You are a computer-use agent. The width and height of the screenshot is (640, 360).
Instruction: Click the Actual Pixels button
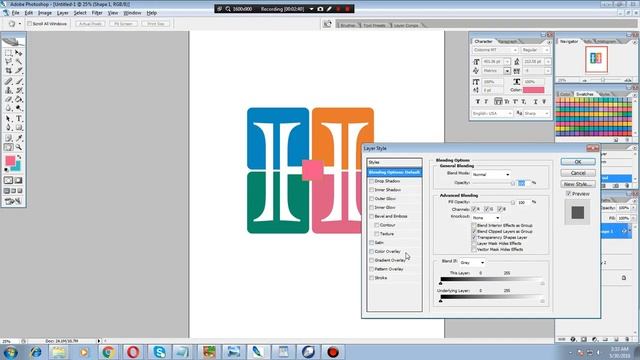click(x=90, y=24)
